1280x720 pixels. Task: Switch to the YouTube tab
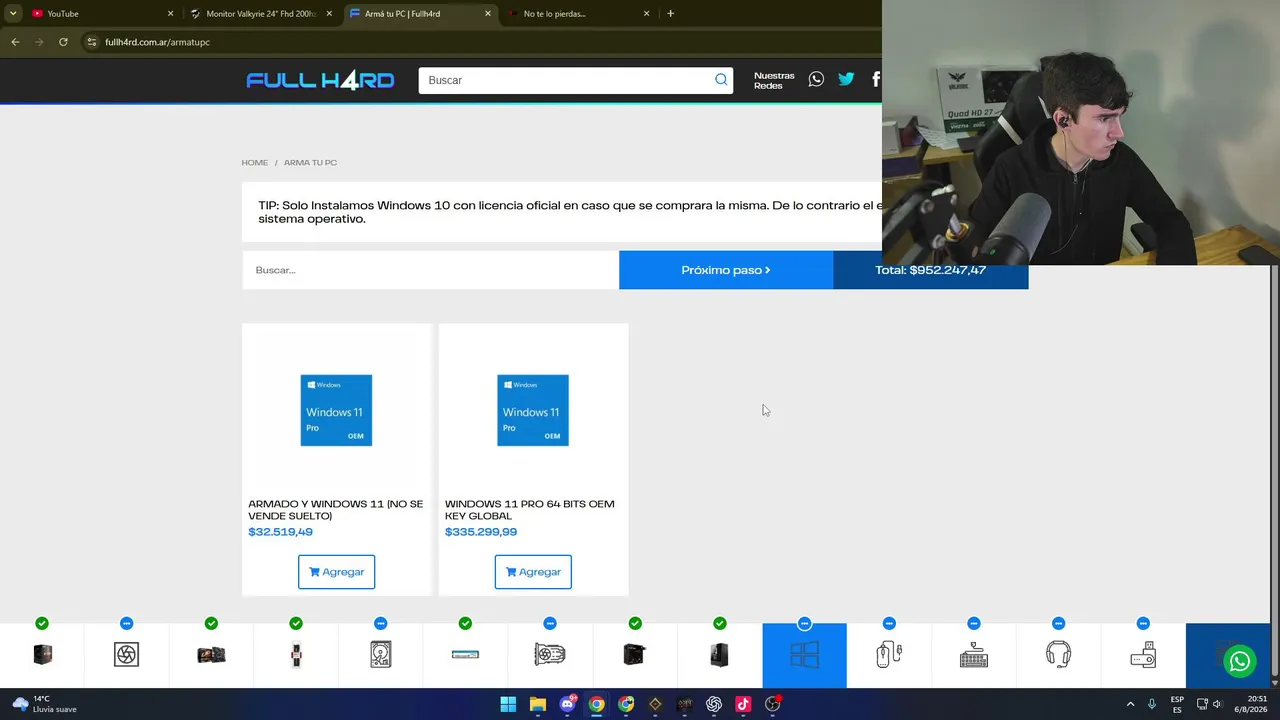click(x=100, y=14)
